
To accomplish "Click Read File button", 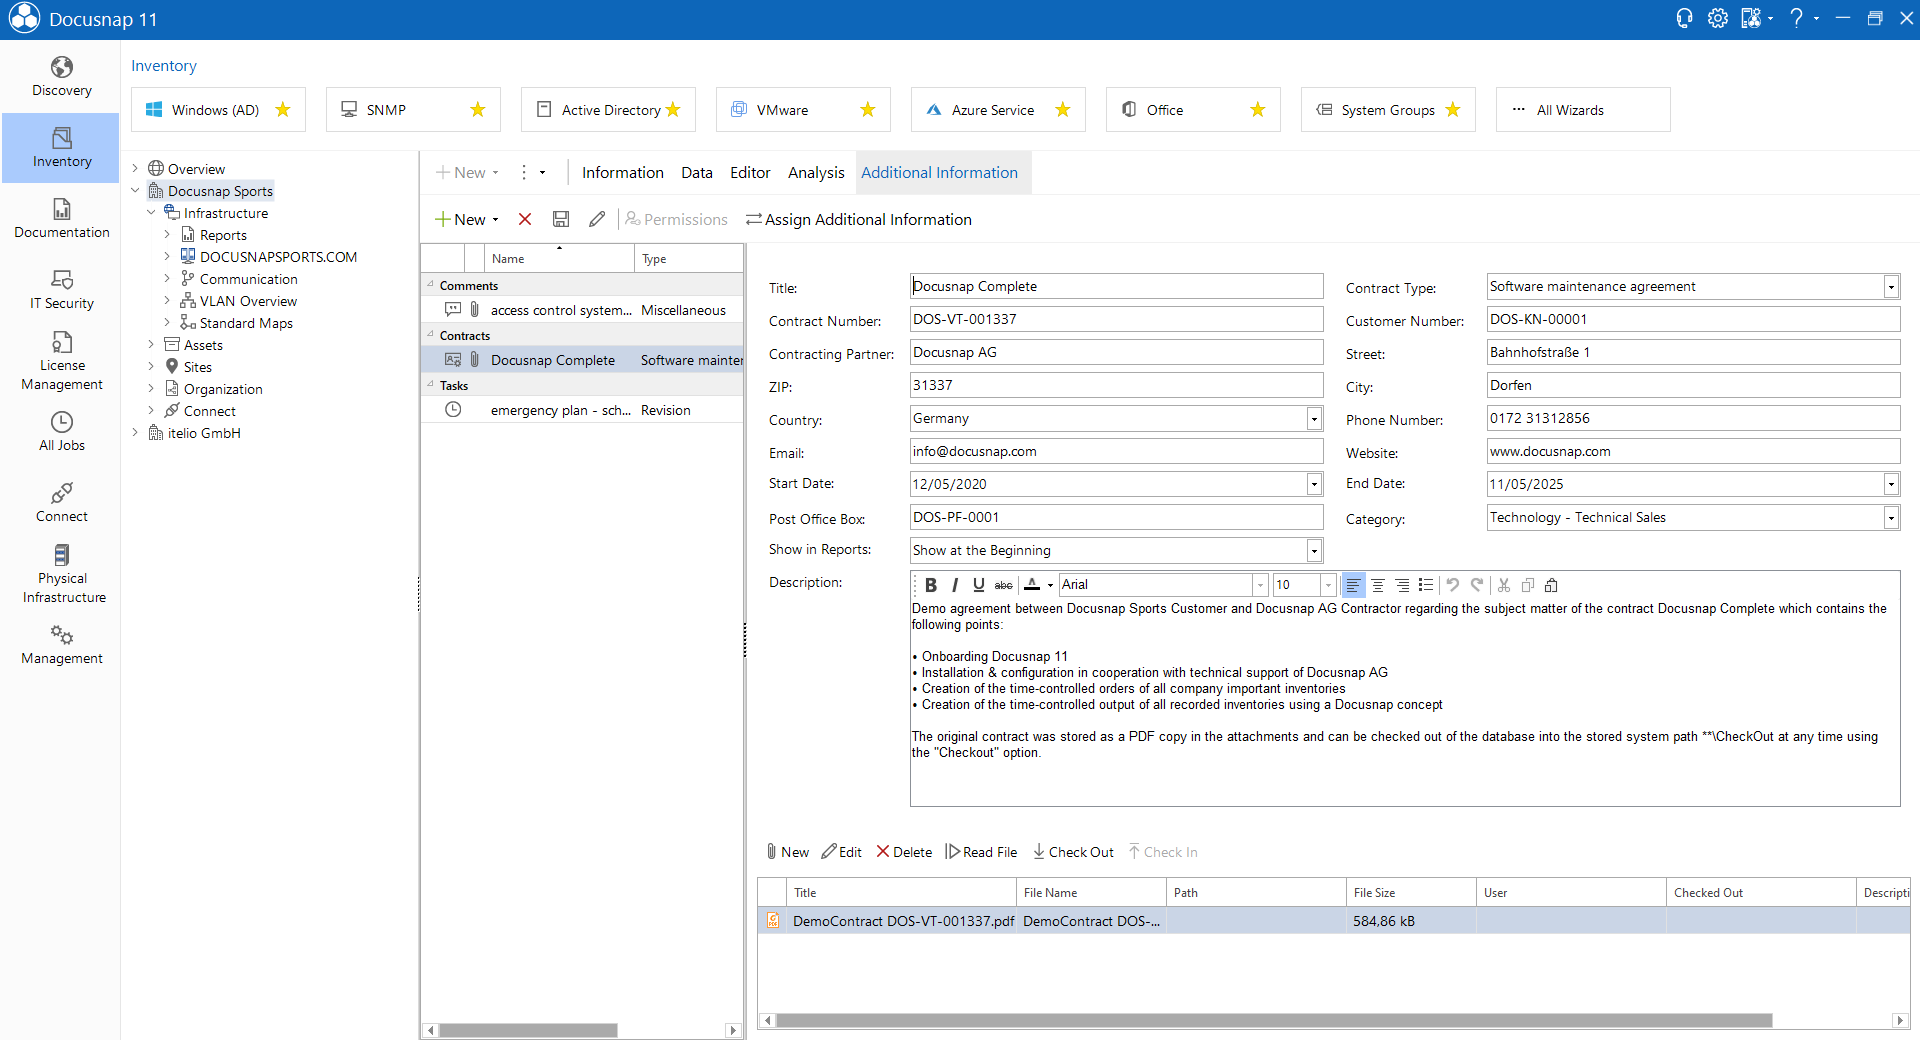I will (x=981, y=852).
